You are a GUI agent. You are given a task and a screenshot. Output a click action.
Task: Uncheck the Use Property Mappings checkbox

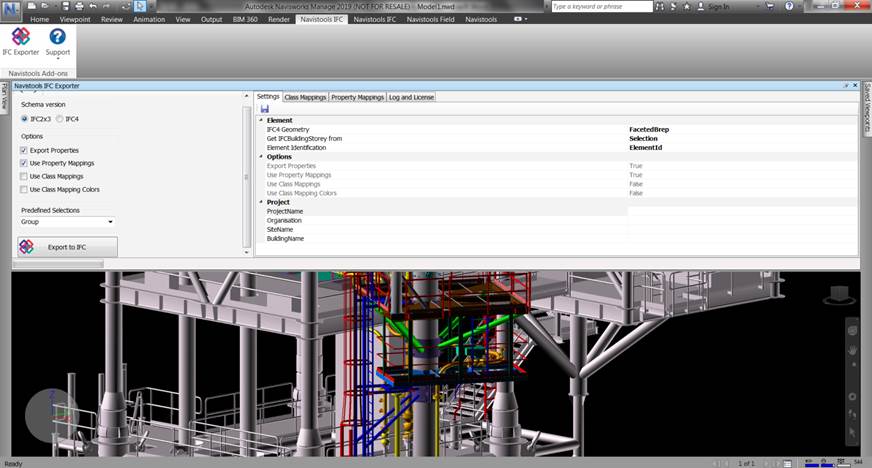pyautogui.click(x=23, y=163)
